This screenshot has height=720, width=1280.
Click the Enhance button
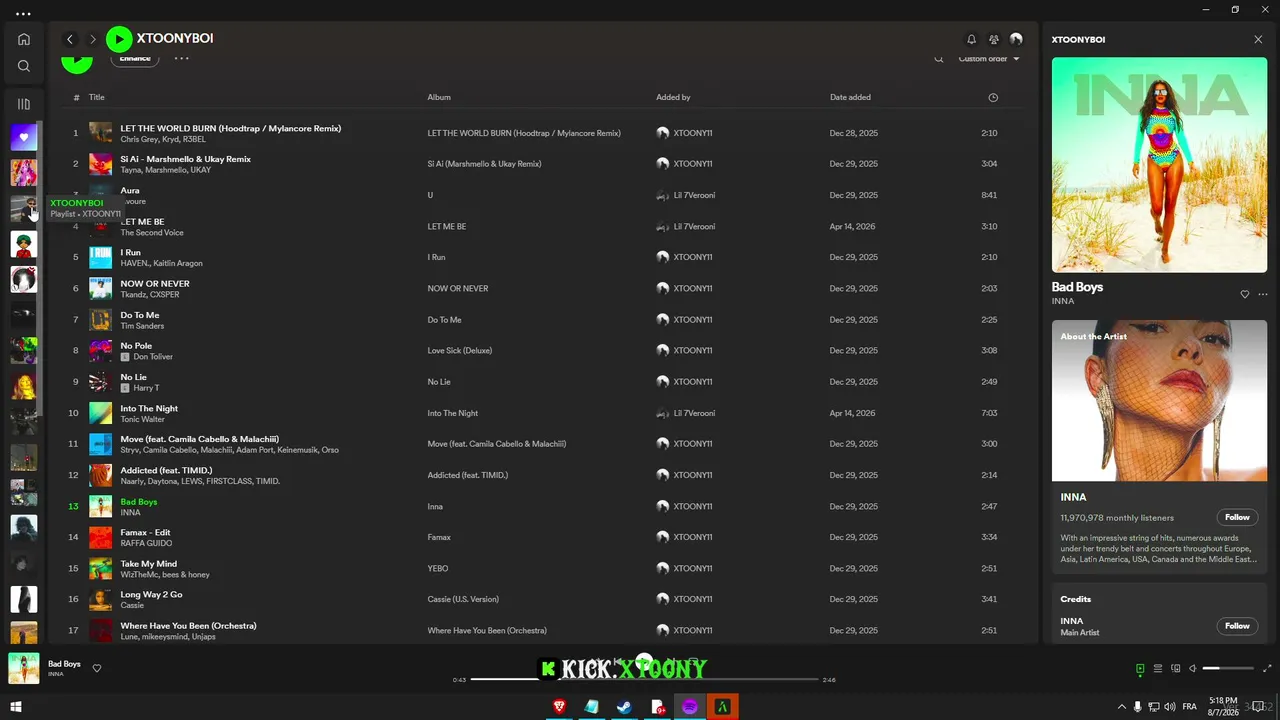pos(135,58)
